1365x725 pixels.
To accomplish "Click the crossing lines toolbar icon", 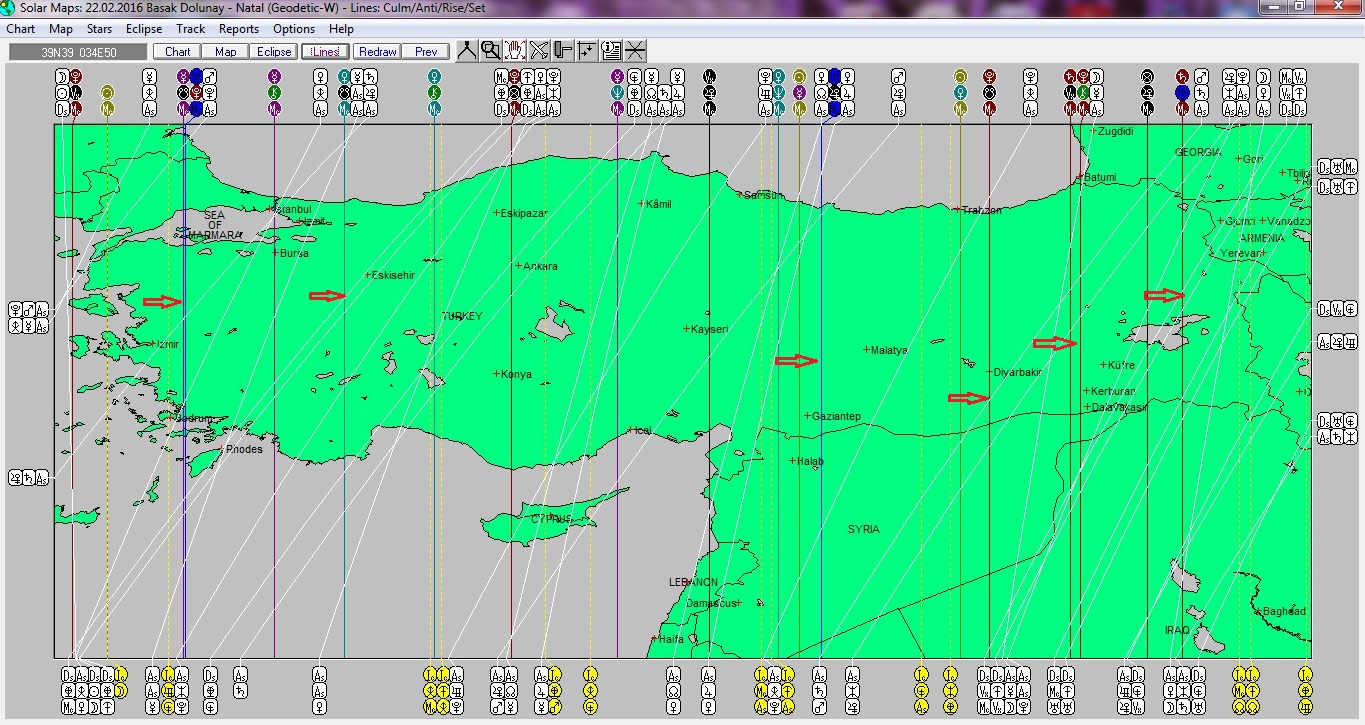I will pyautogui.click(x=635, y=51).
